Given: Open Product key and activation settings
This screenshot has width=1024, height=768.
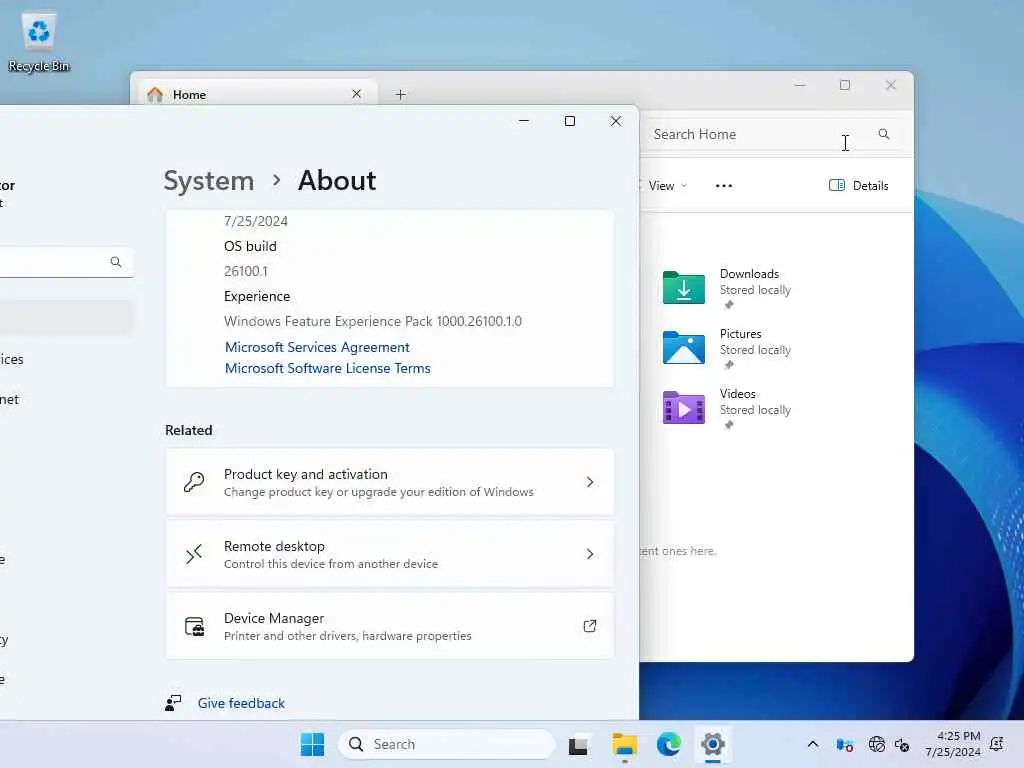Looking at the screenshot, I should coord(390,482).
